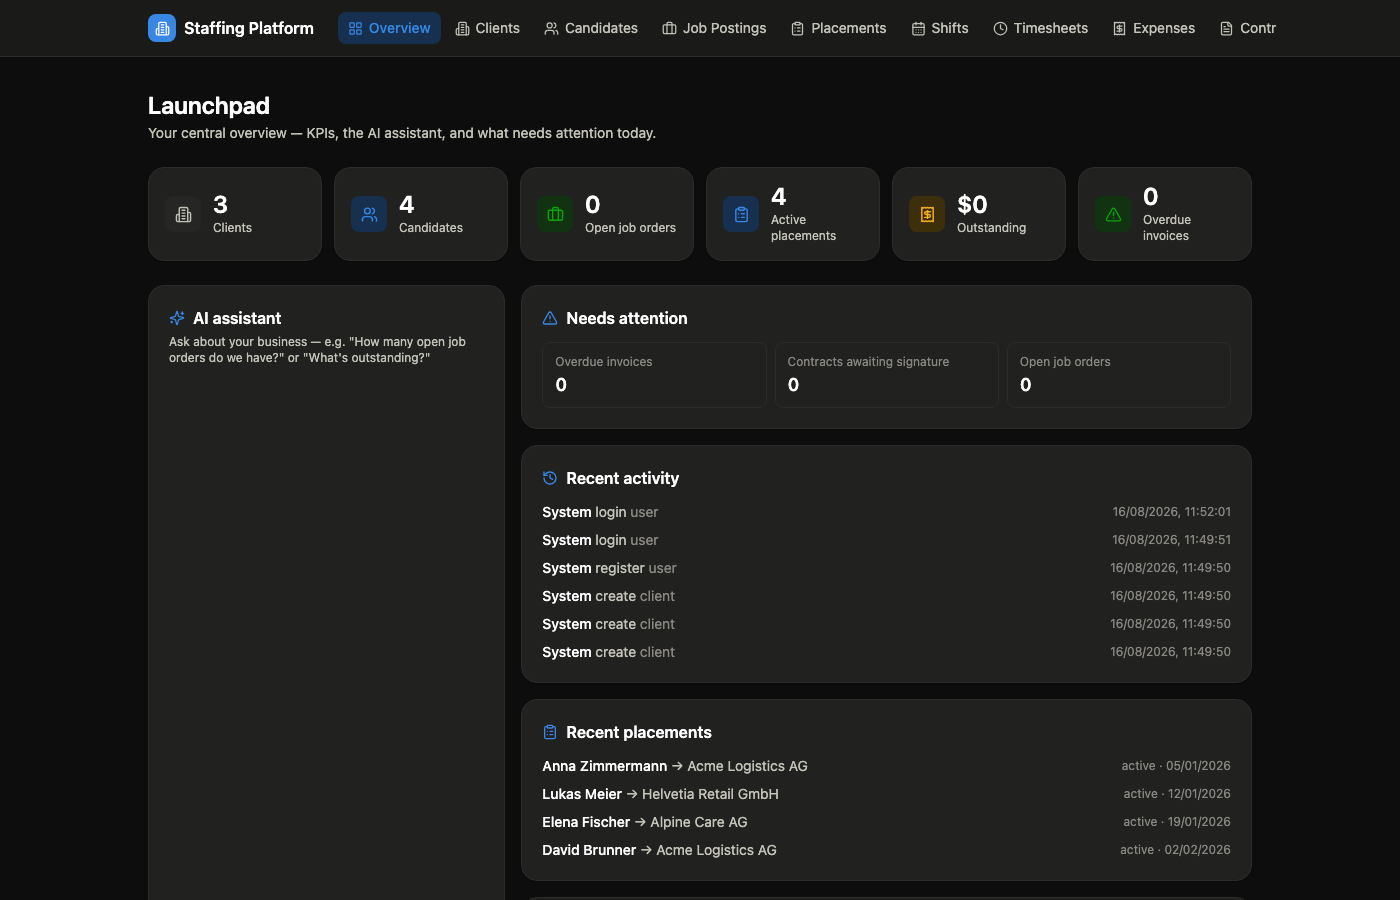The image size is (1400, 900).
Task: Click the Recent placements heading
Action: [639, 732]
